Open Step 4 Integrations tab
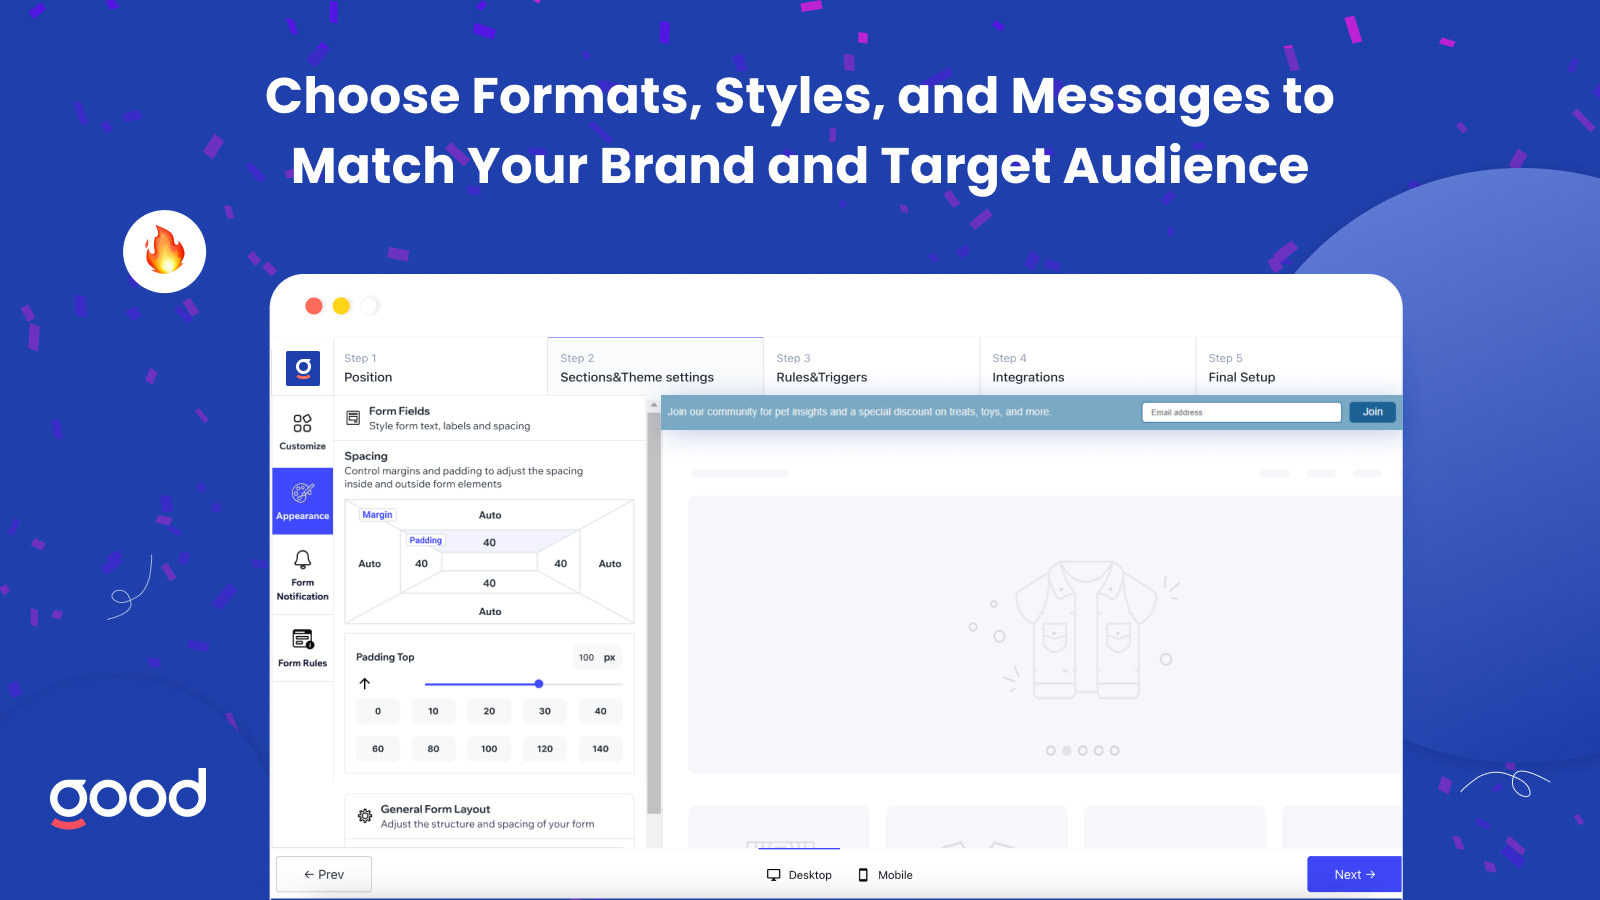The width and height of the screenshot is (1600, 900). (x=1087, y=367)
